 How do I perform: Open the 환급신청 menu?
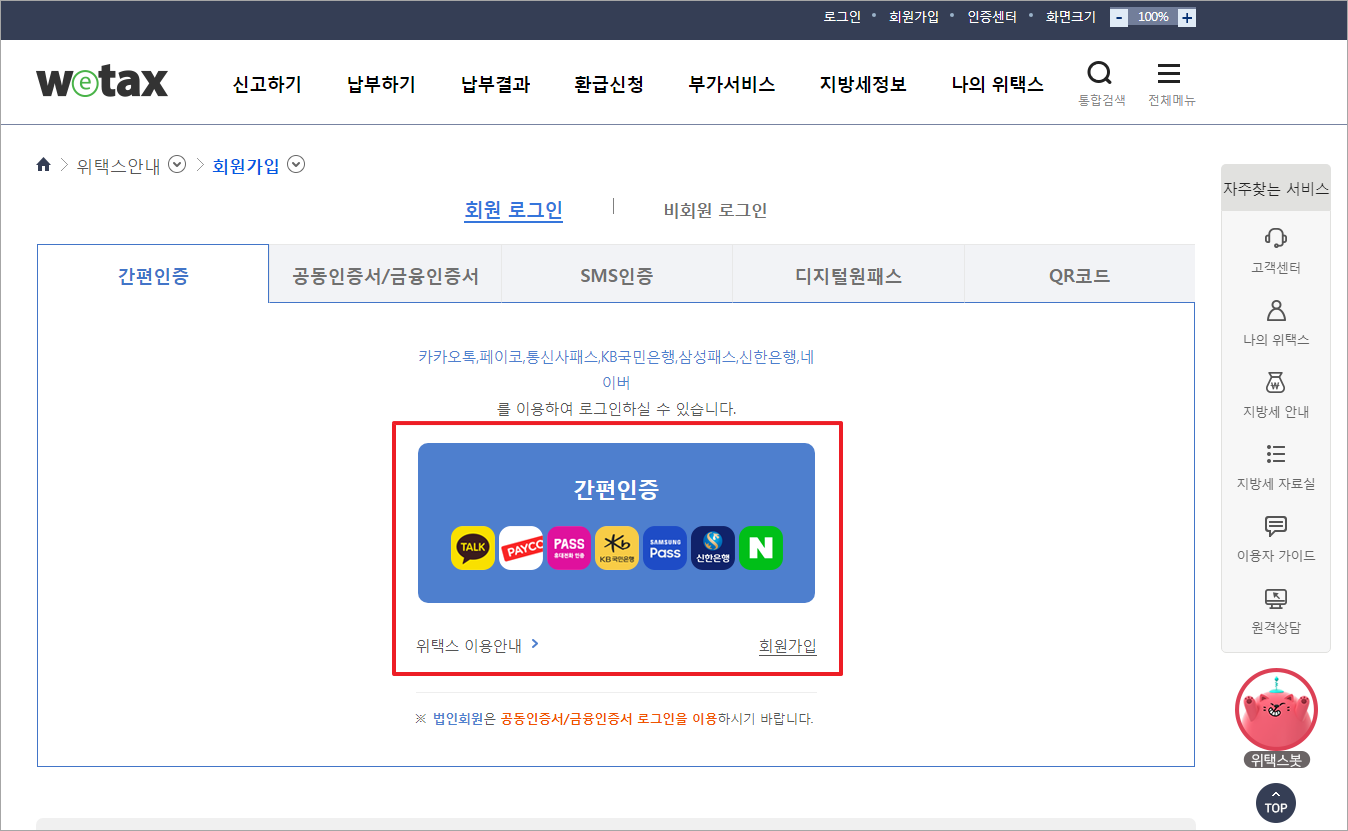click(x=609, y=84)
